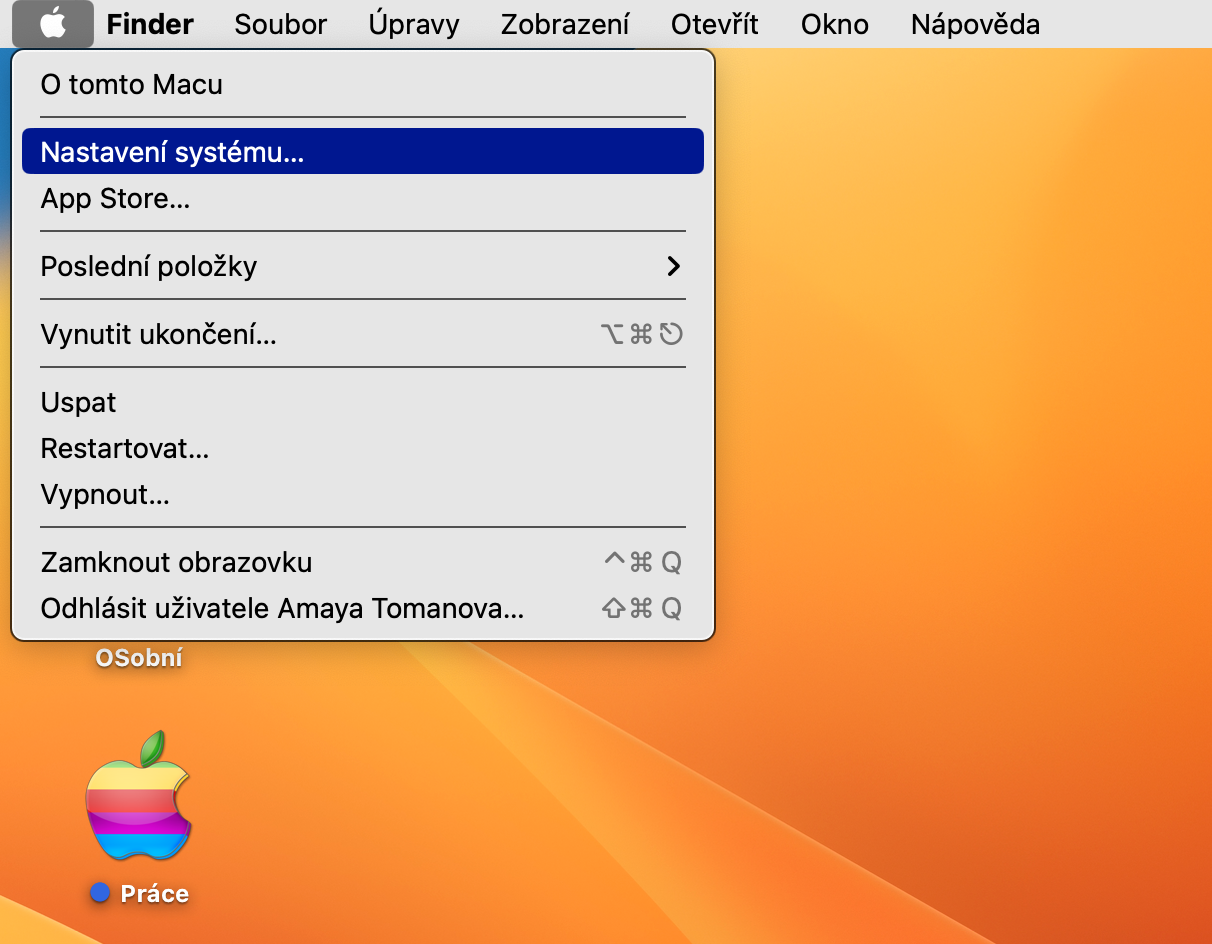Screen dimensions: 1212x944
Task: Select Restartovat…
Action: [x=363, y=448]
